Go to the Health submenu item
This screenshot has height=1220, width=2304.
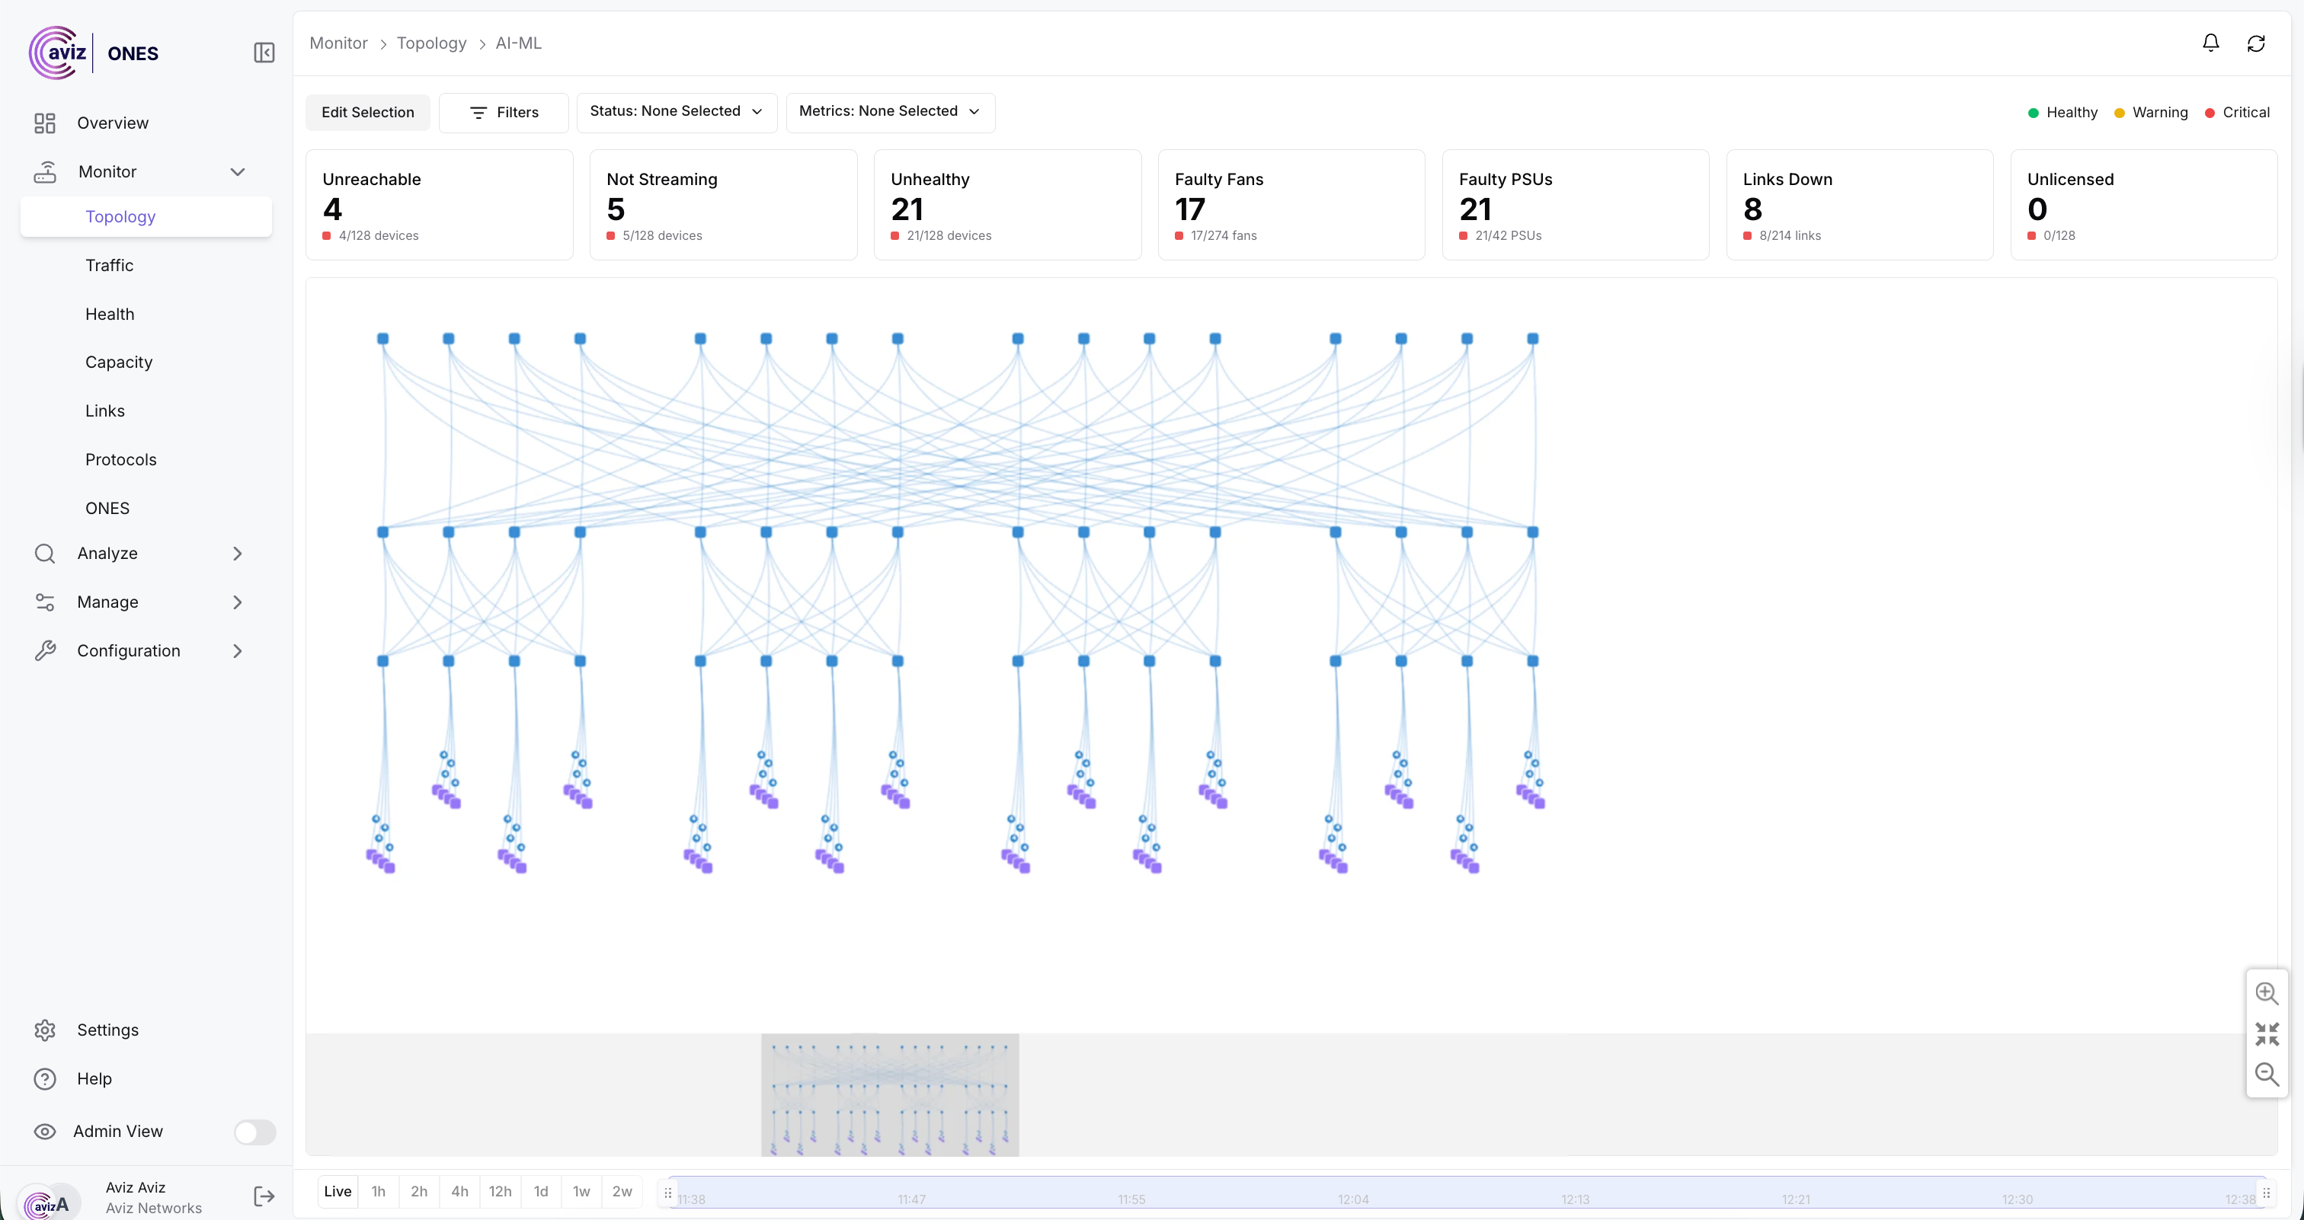109,314
